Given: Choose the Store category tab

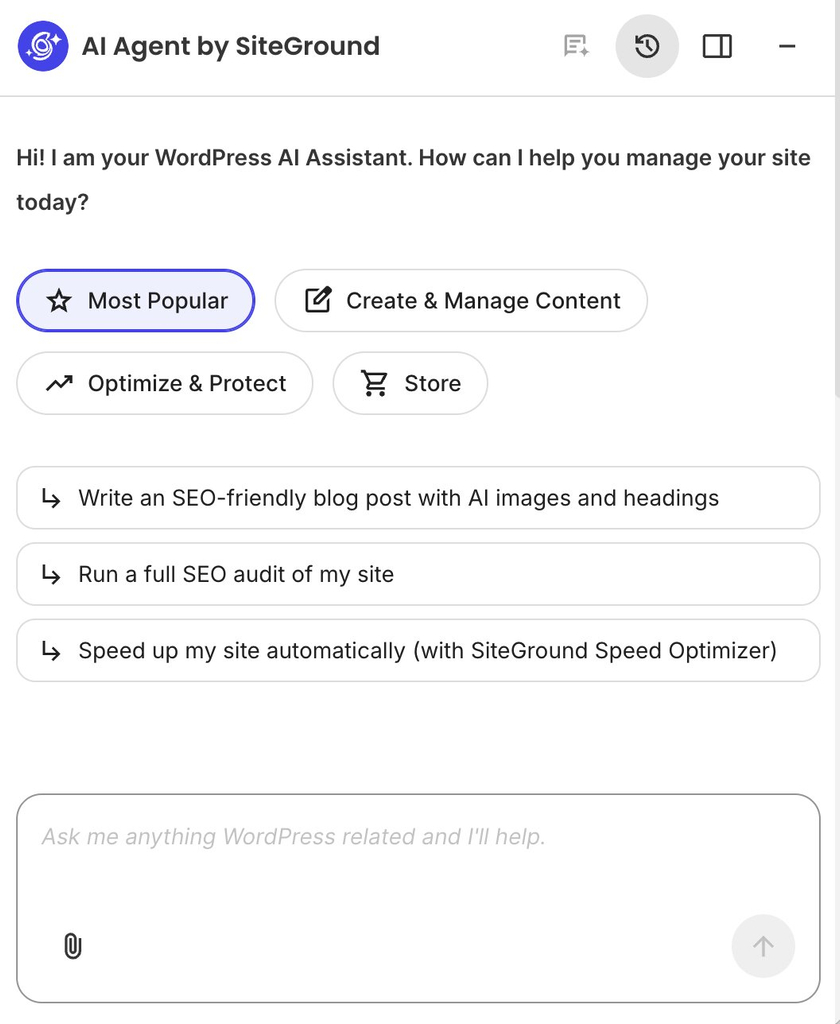Looking at the screenshot, I should tap(410, 383).
